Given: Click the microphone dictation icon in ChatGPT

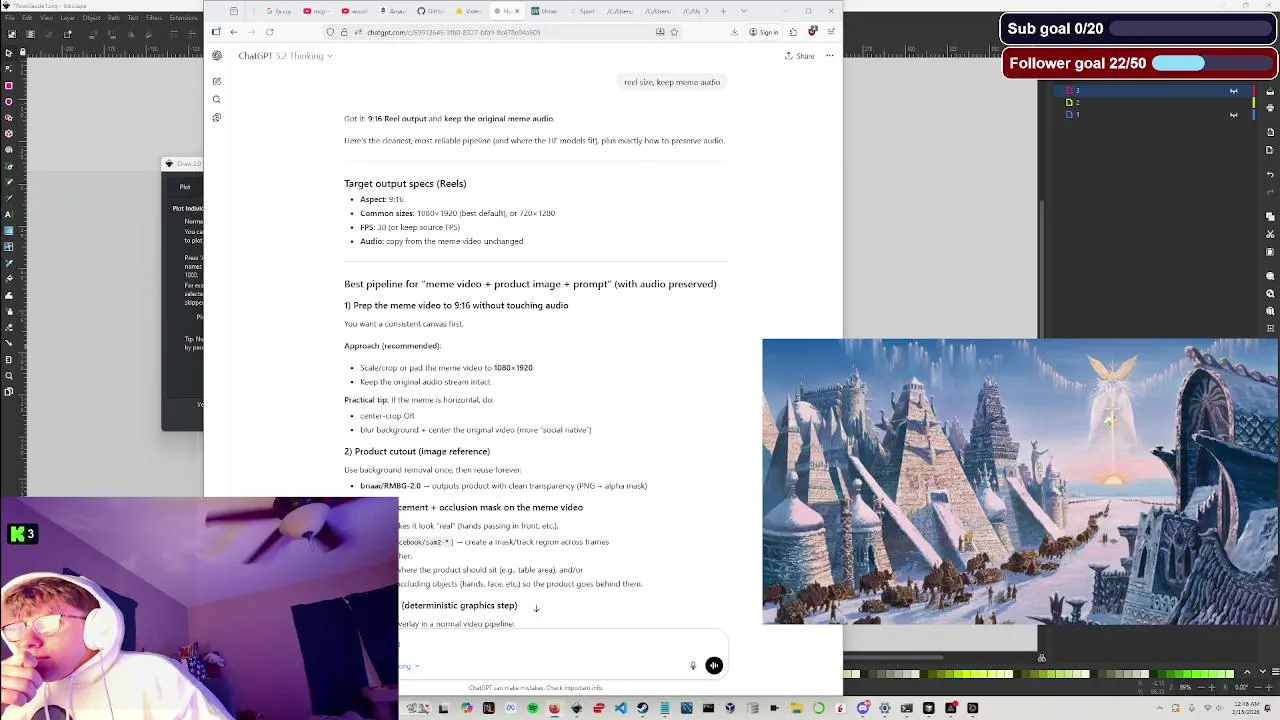Looking at the screenshot, I should click(693, 666).
